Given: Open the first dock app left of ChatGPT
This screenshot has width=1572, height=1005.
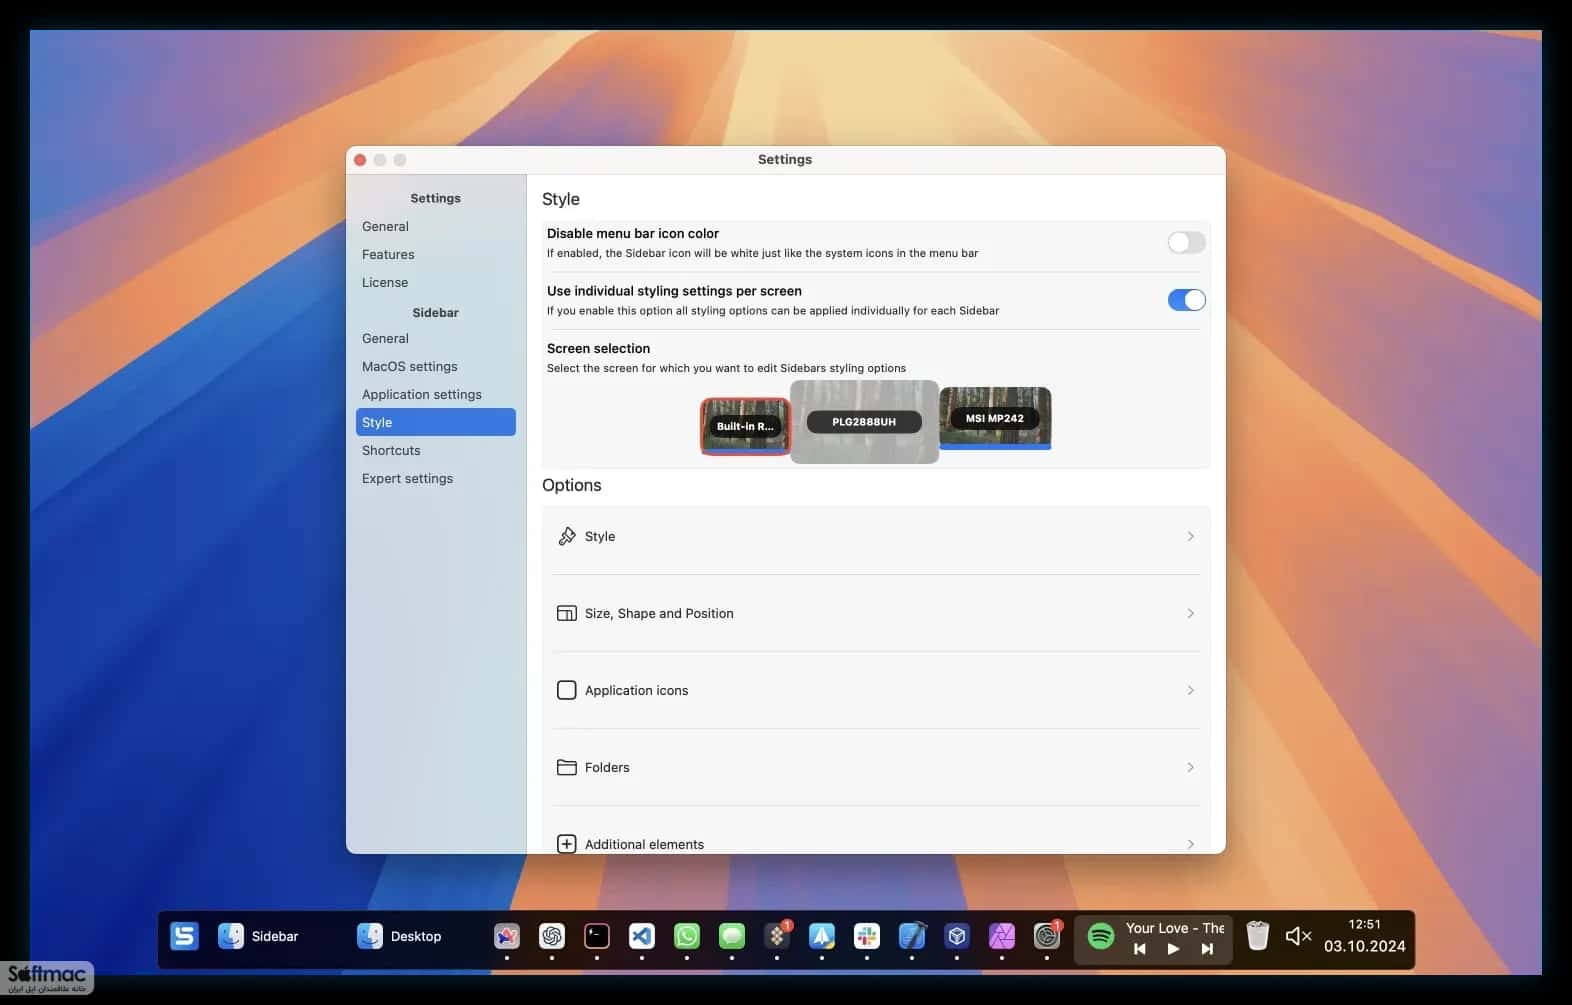Looking at the screenshot, I should [507, 936].
